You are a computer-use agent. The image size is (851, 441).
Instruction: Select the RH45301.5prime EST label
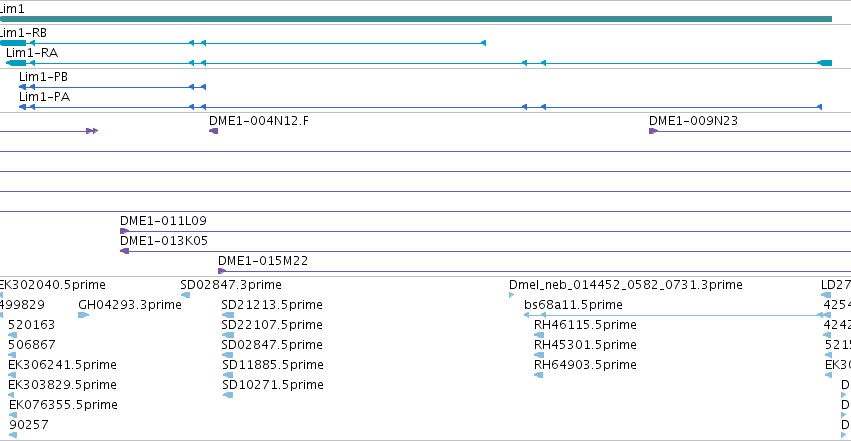[x=585, y=345]
